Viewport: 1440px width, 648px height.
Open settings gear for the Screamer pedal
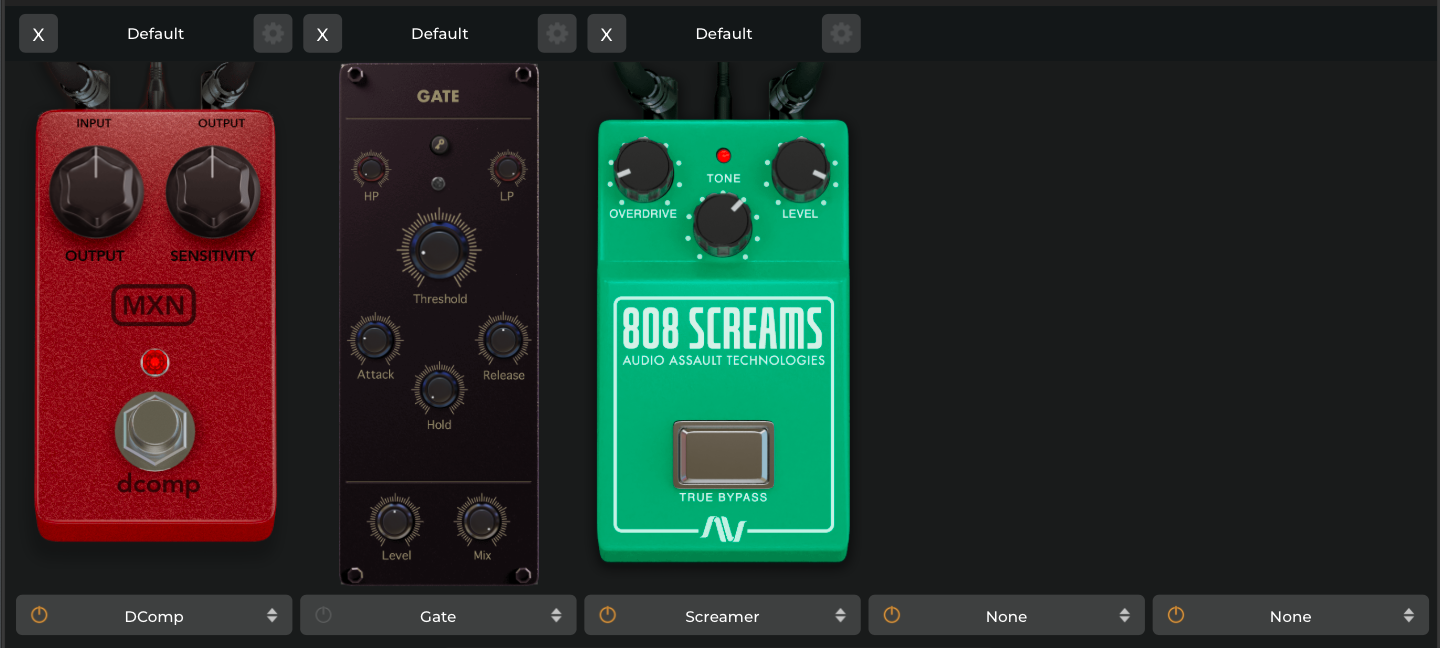841,34
